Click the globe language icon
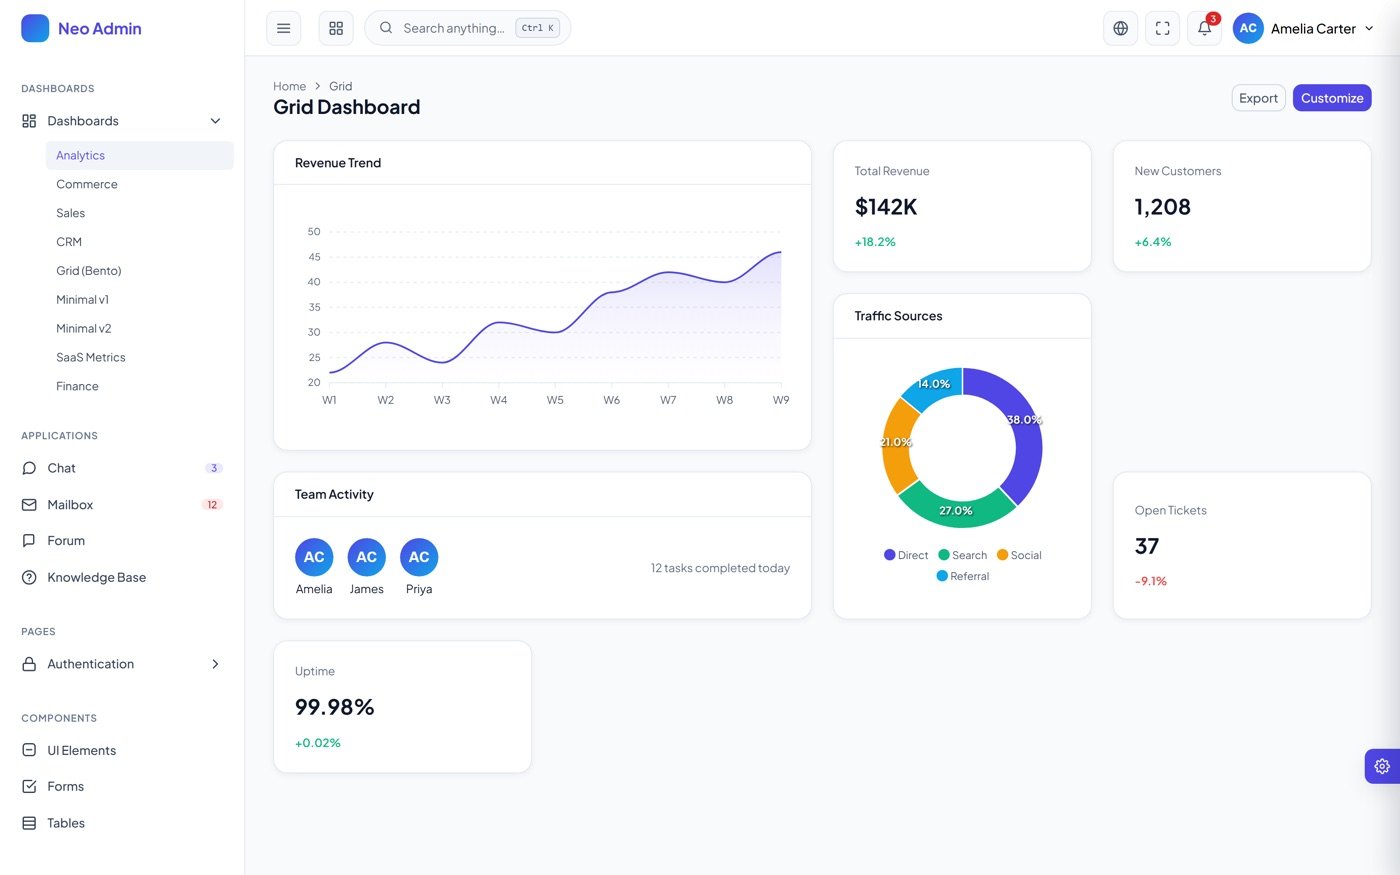The image size is (1400, 875). point(1121,28)
